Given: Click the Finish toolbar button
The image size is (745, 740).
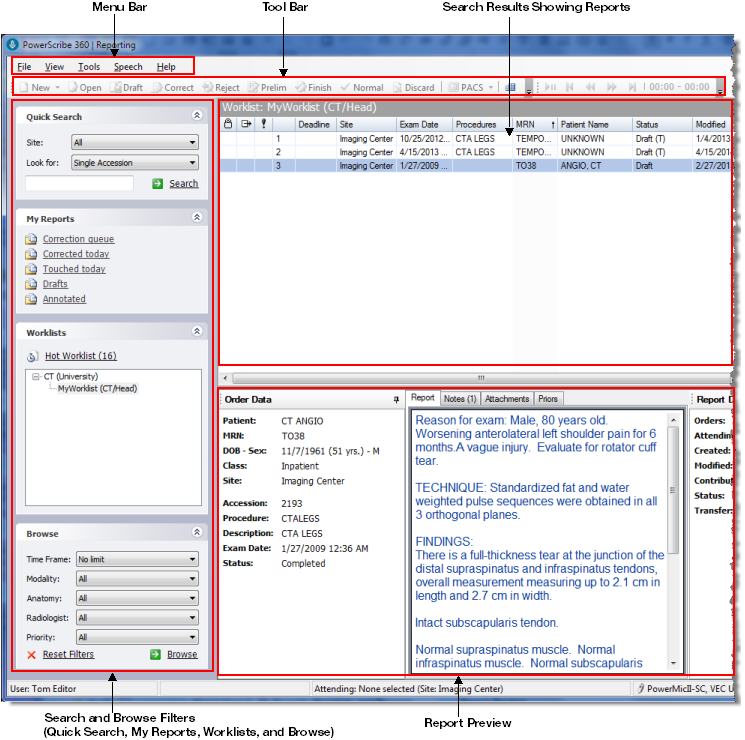Looking at the screenshot, I should [314, 87].
